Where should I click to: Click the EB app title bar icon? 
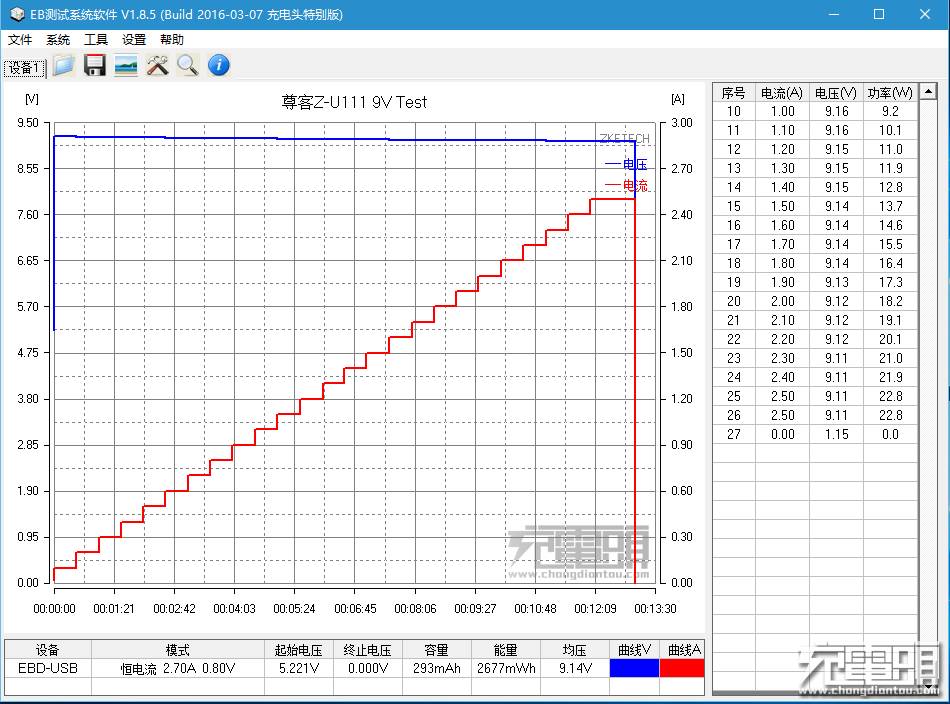pos(16,14)
